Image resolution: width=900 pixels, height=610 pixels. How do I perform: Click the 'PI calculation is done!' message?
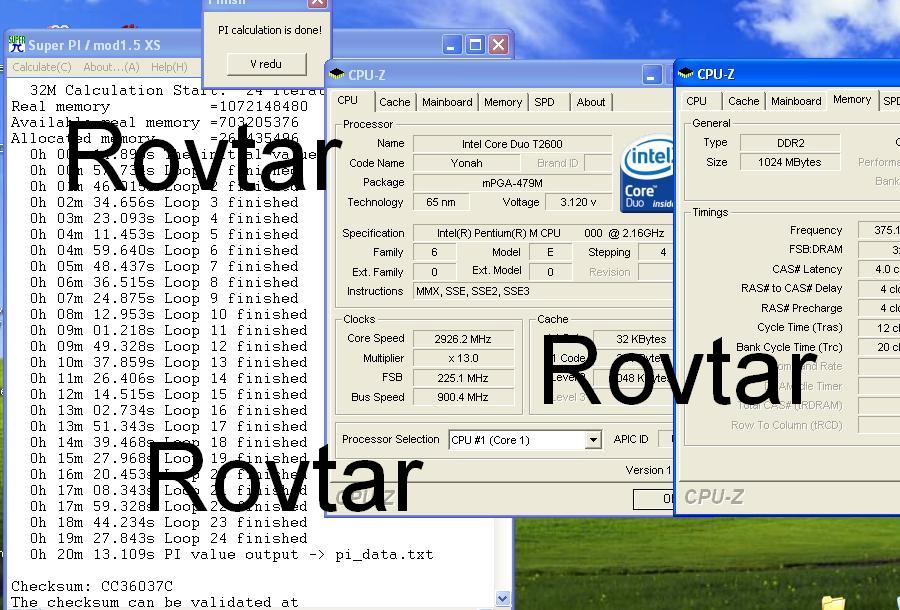tap(270, 30)
